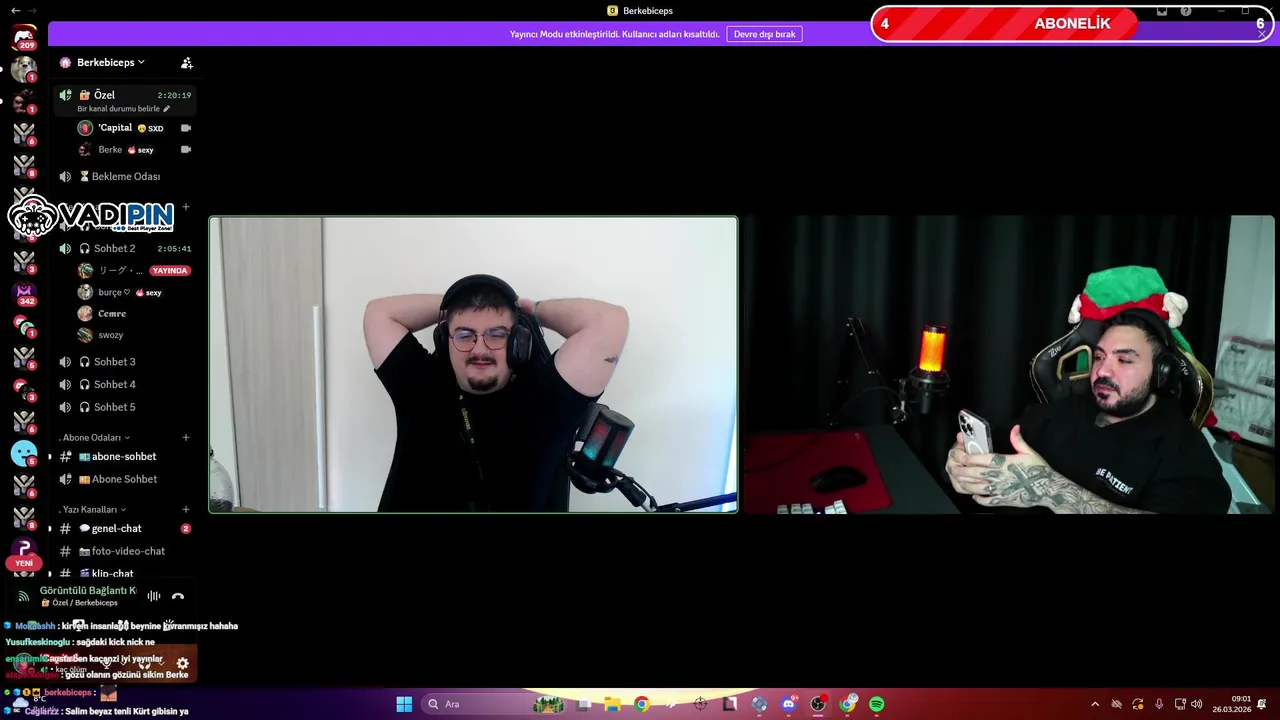Edit channel status with the pencil icon
The height and width of the screenshot is (720, 1280).
point(167,108)
